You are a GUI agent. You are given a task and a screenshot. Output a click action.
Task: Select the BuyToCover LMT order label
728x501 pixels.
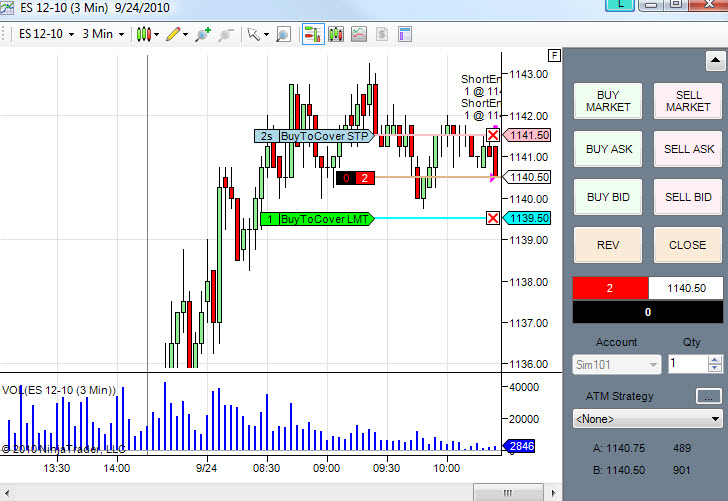pos(318,219)
